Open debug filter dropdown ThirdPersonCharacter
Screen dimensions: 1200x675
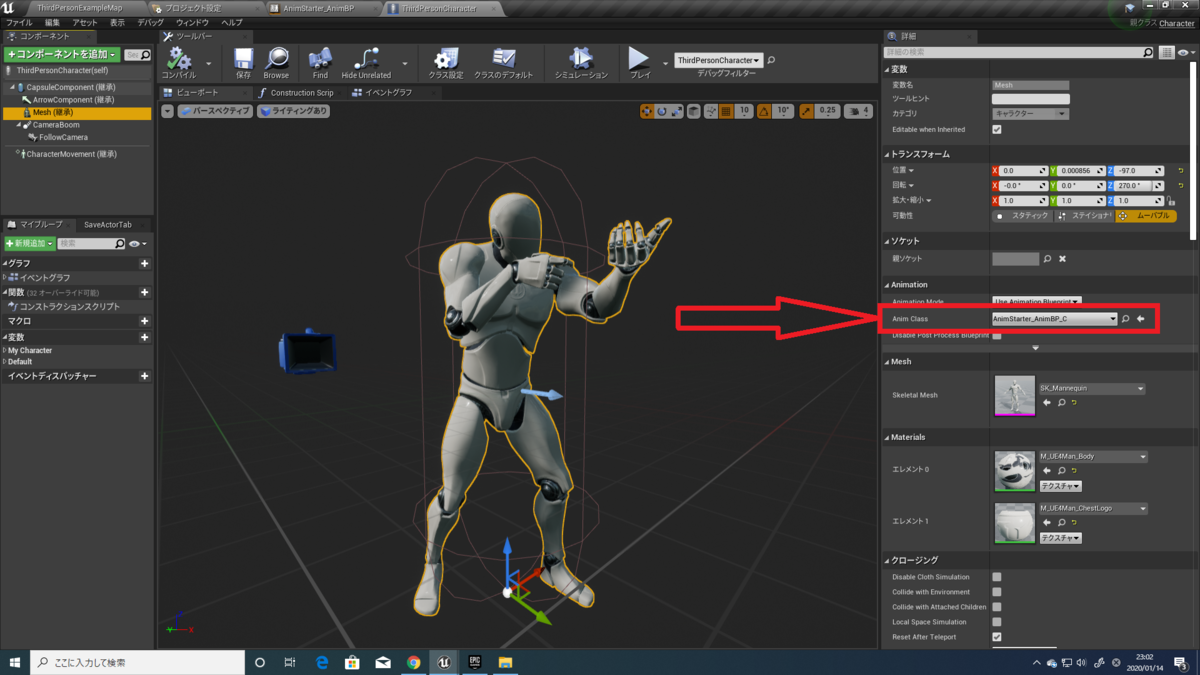pos(718,60)
